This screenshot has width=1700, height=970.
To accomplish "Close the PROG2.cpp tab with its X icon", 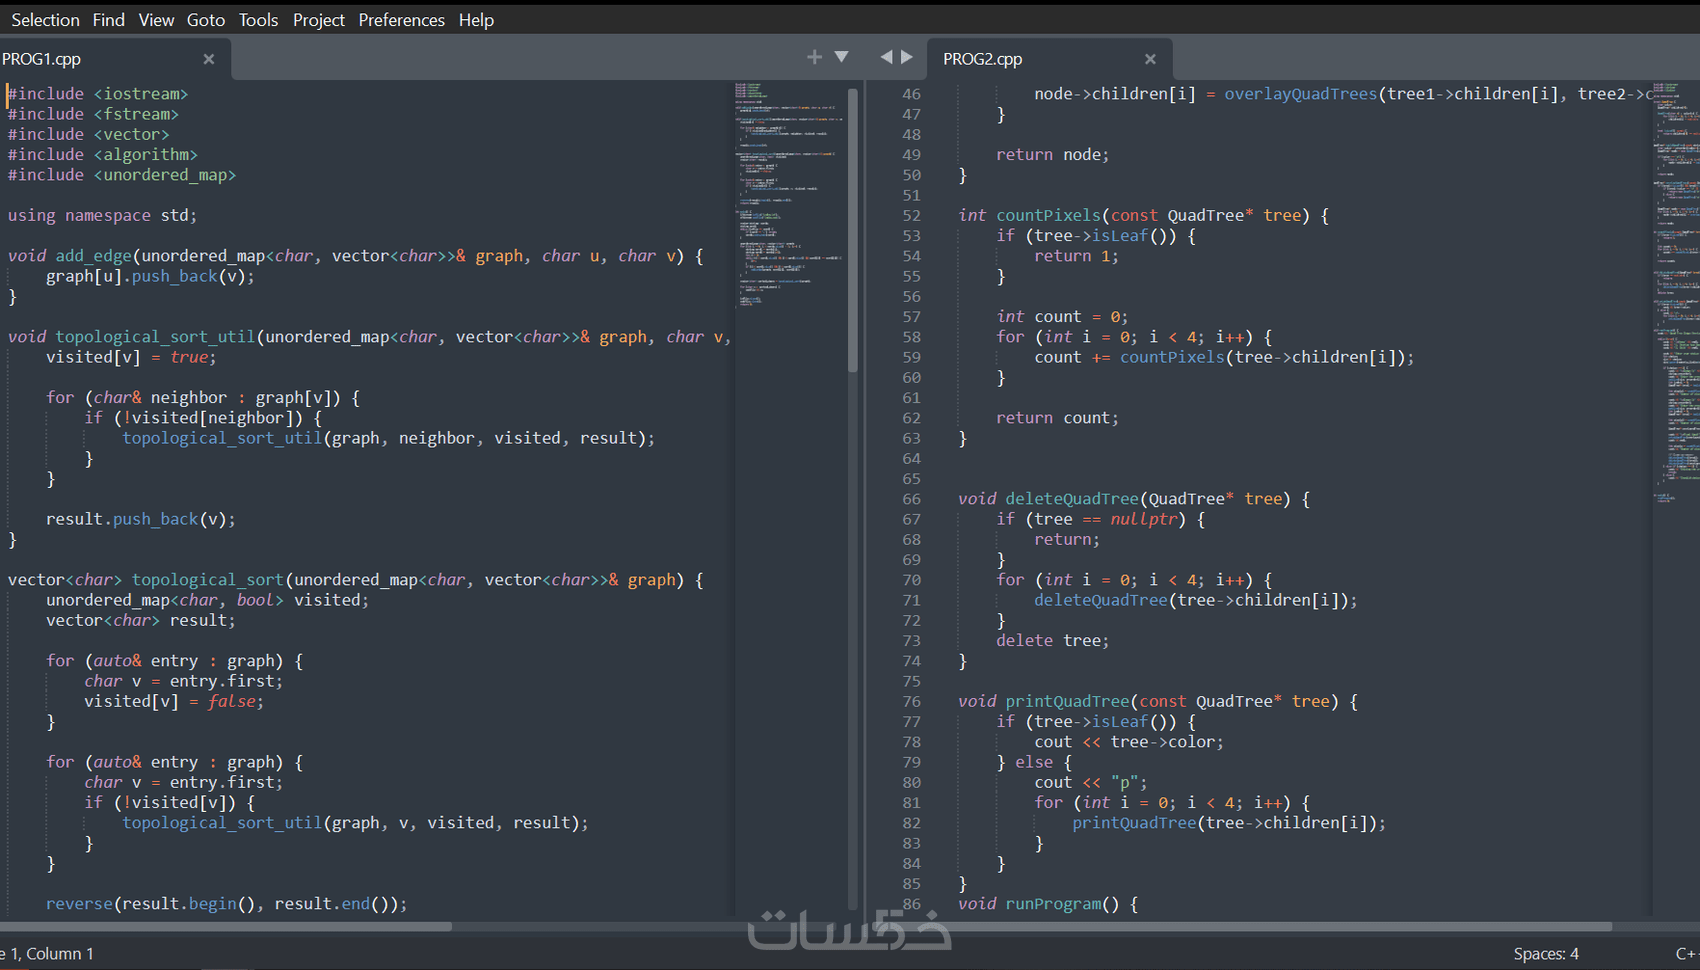I will click(1150, 59).
